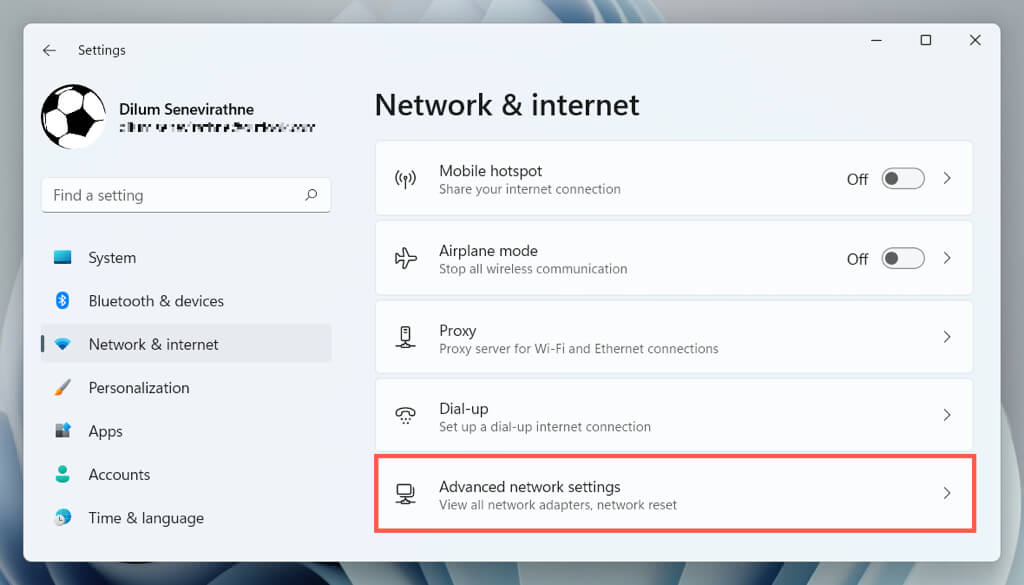1024x585 pixels.
Task: Go to Accounts settings
Action: click(x=119, y=475)
